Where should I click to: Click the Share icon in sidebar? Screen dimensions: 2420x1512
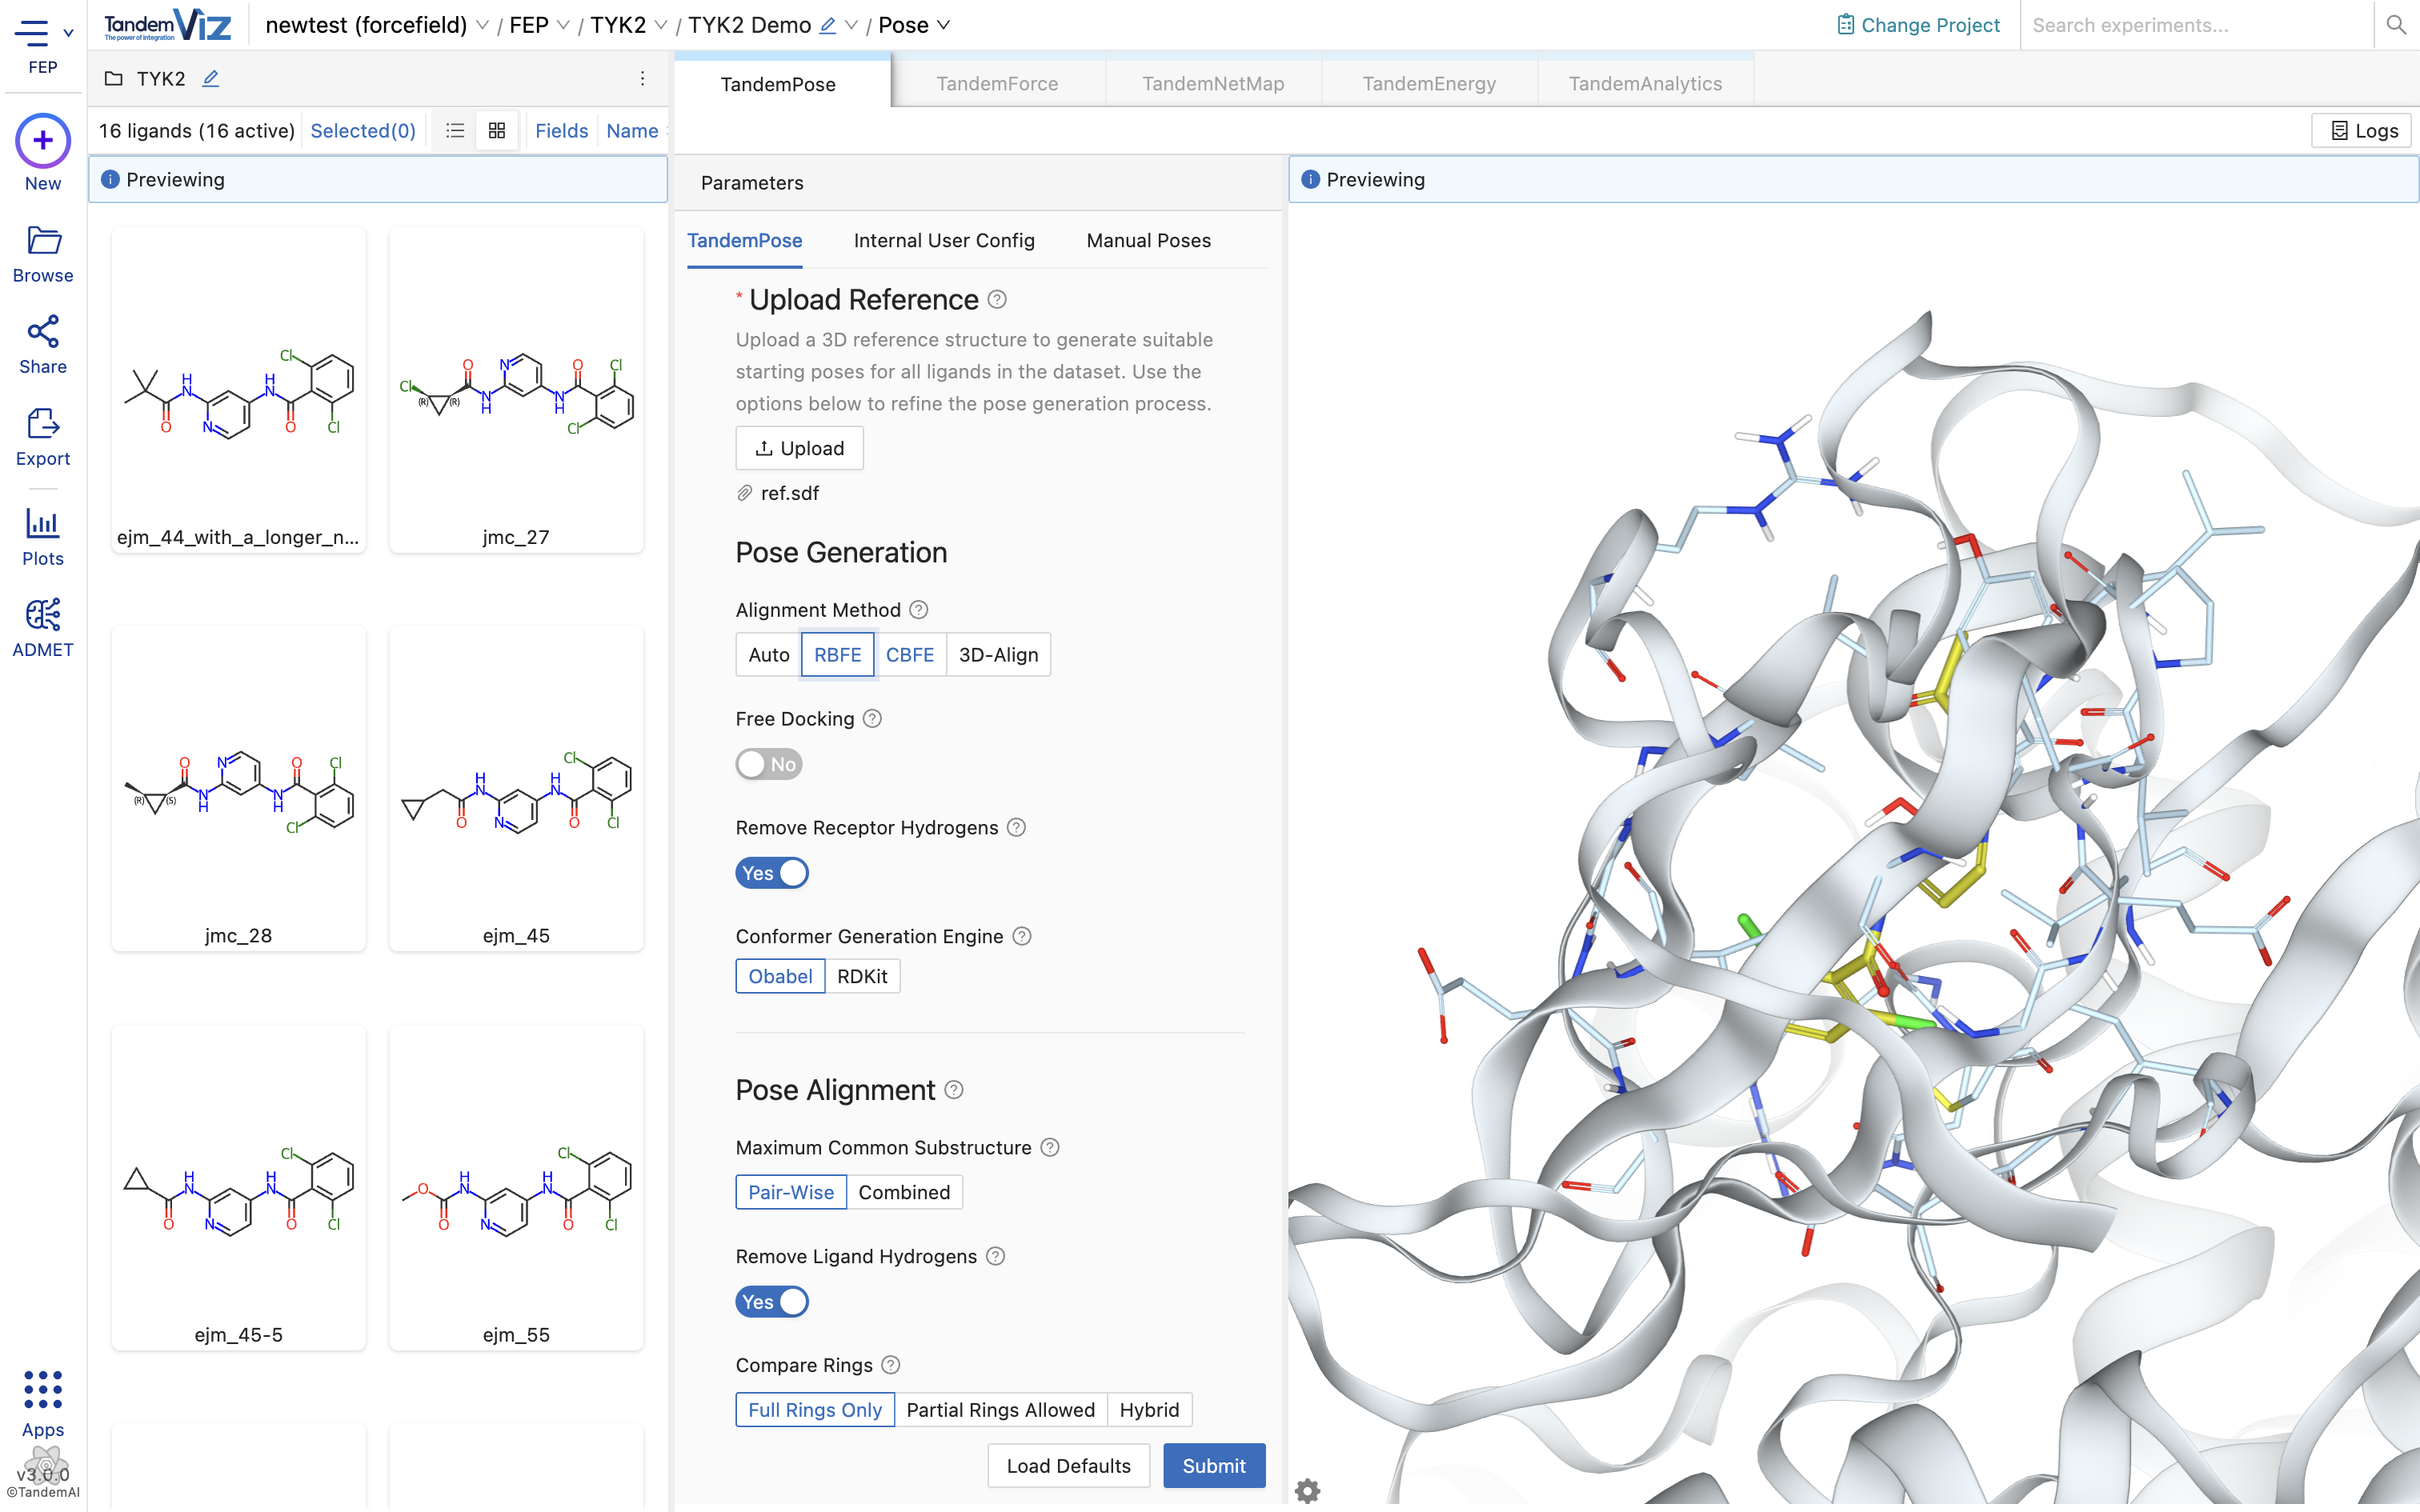tap(43, 332)
